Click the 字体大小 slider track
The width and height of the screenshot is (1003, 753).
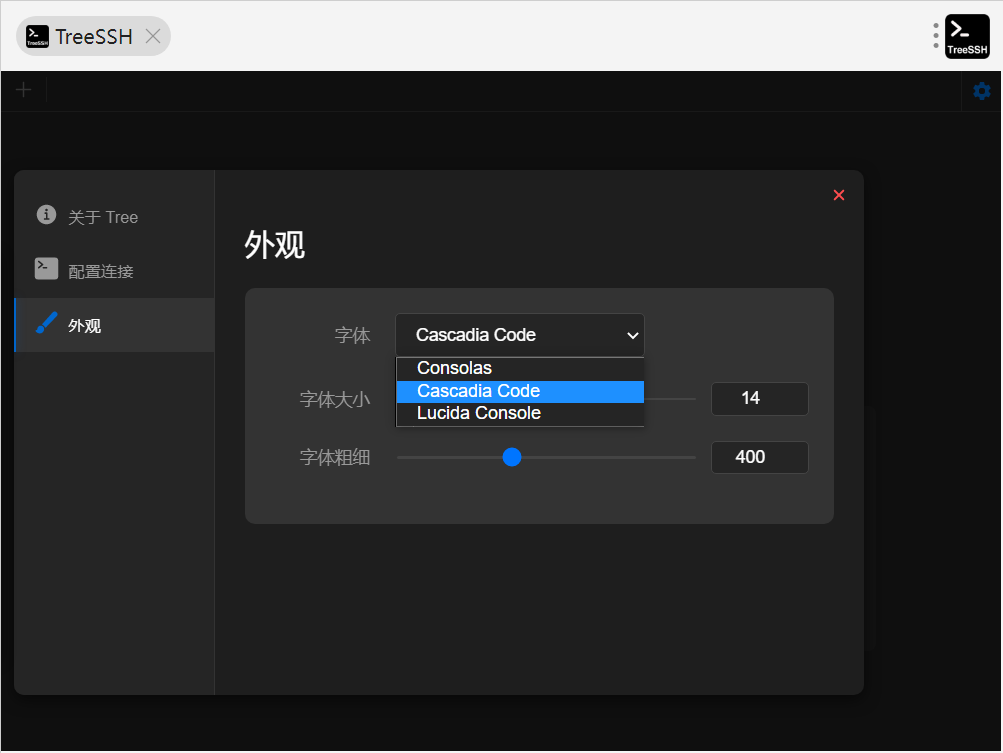point(670,399)
